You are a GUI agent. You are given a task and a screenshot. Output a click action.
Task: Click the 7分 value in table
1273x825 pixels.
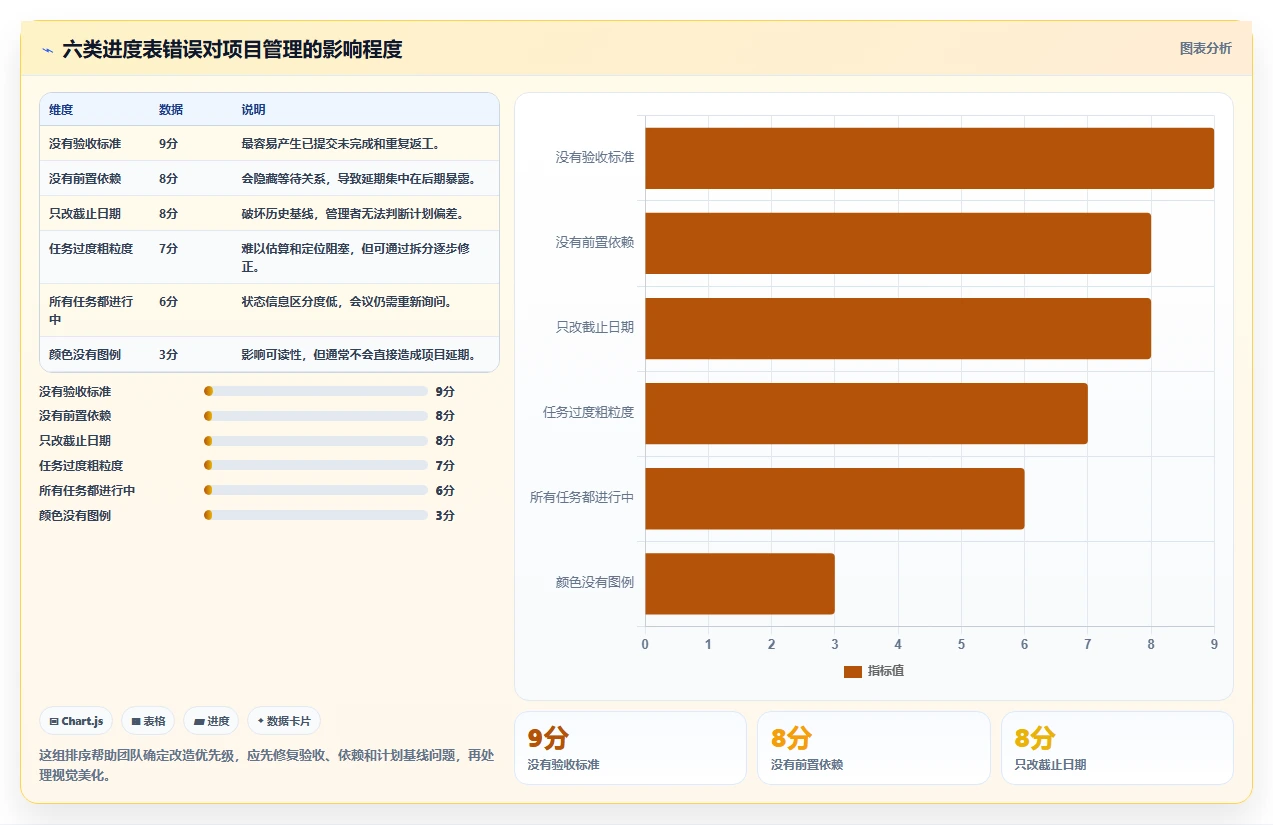tap(168, 249)
